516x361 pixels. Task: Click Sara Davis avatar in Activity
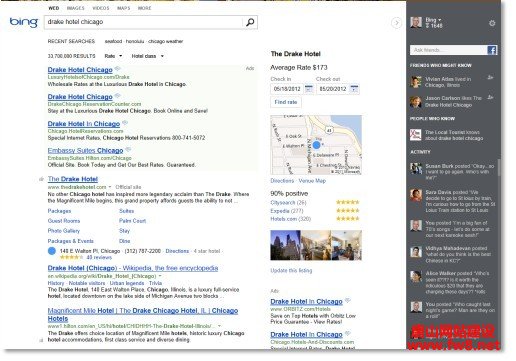[x=416, y=195]
